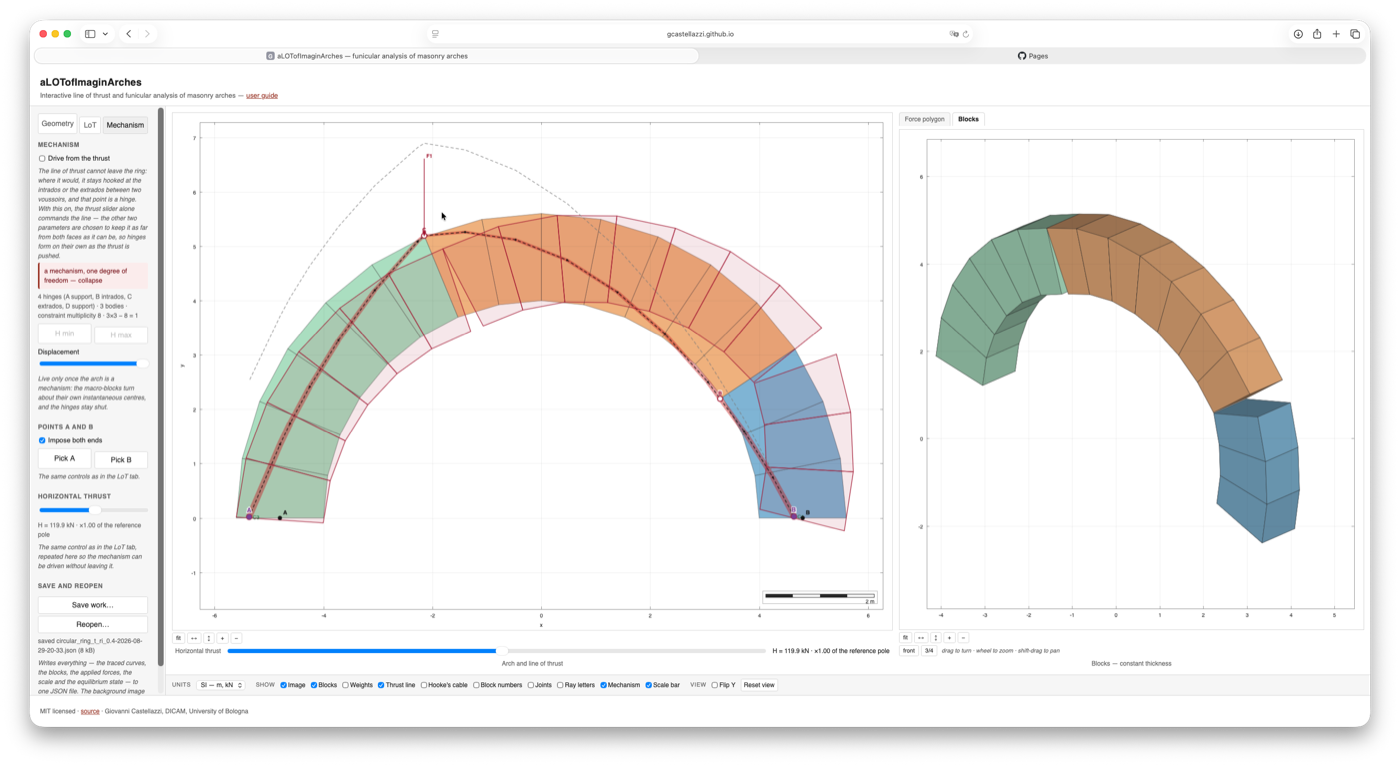Zoom in the Blocks 3D view
This screenshot has width=1400, height=766.
click(x=949, y=638)
